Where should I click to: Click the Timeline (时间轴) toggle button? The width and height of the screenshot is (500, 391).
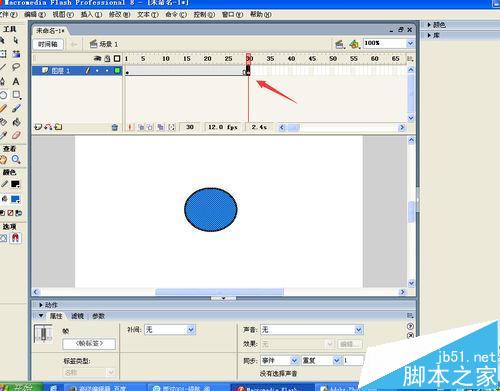(x=48, y=44)
